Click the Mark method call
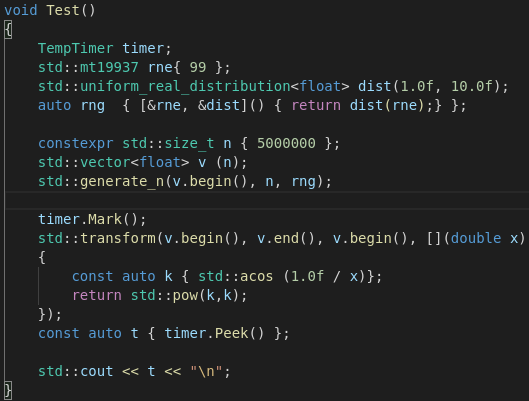 point(105,220)
